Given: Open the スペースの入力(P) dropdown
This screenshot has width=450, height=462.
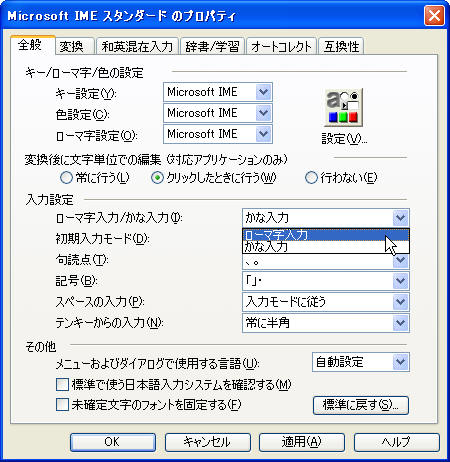Looking at the screenshot, I should point(326,302).
